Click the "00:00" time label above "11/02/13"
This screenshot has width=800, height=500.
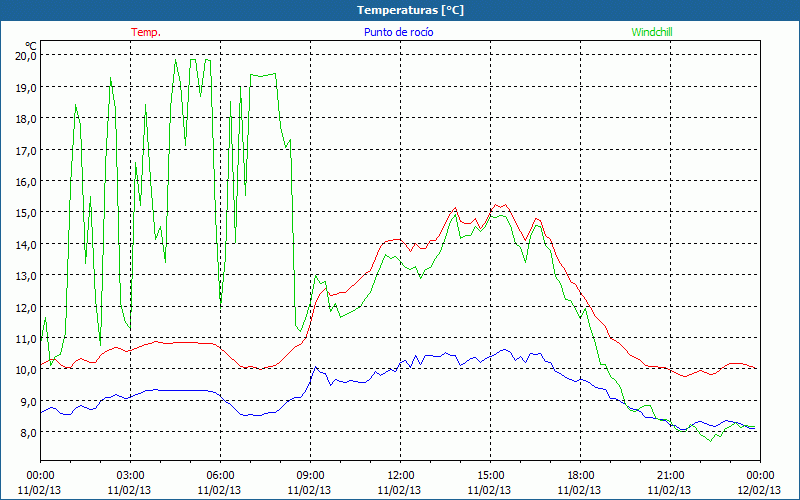(x=40, y=476)
